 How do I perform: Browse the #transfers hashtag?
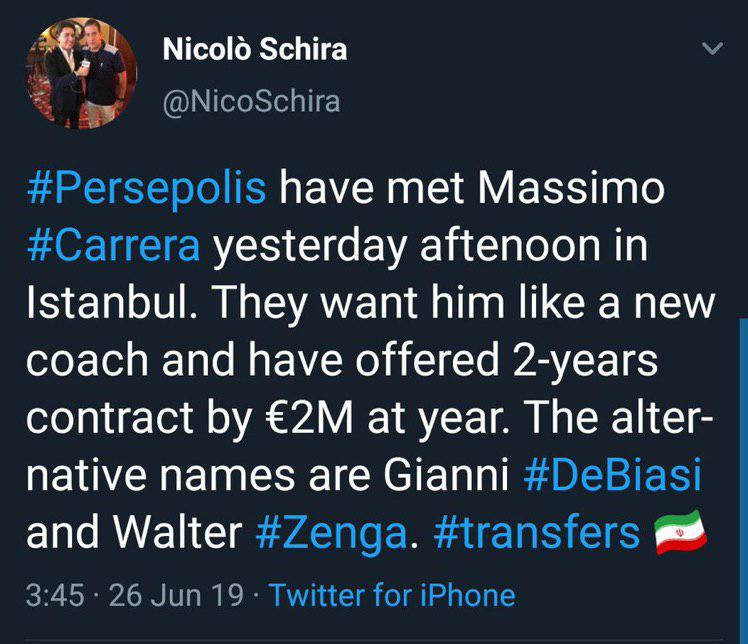pos(537,535)
